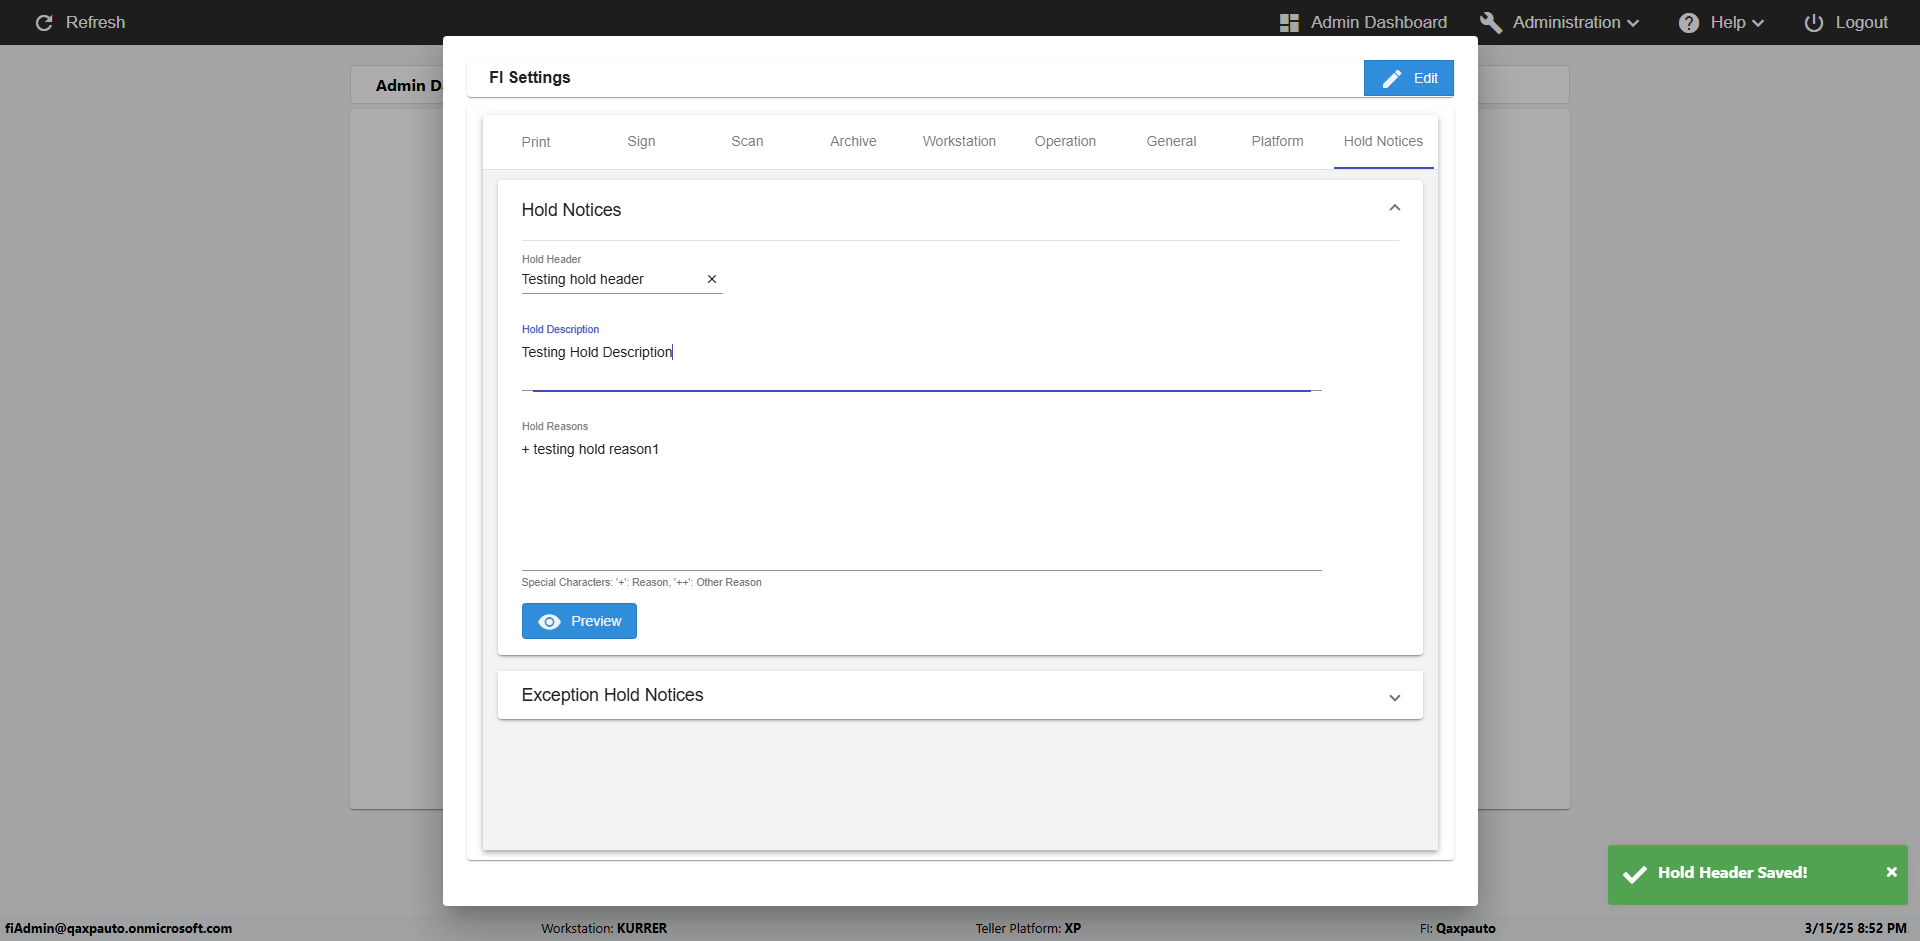The height and width of the screenshot is (941, 1920).
Task: Click the Administration wrench icon
Action: 1490,22
